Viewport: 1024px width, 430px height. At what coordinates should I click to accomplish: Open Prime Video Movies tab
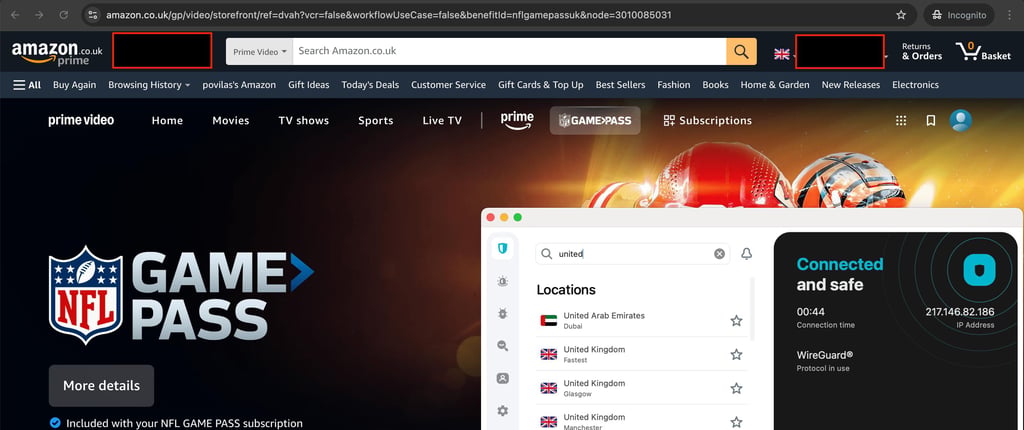(231, 120)
